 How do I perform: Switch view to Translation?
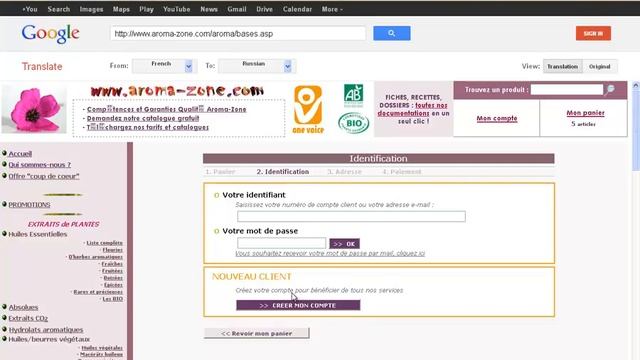point(562,66)
